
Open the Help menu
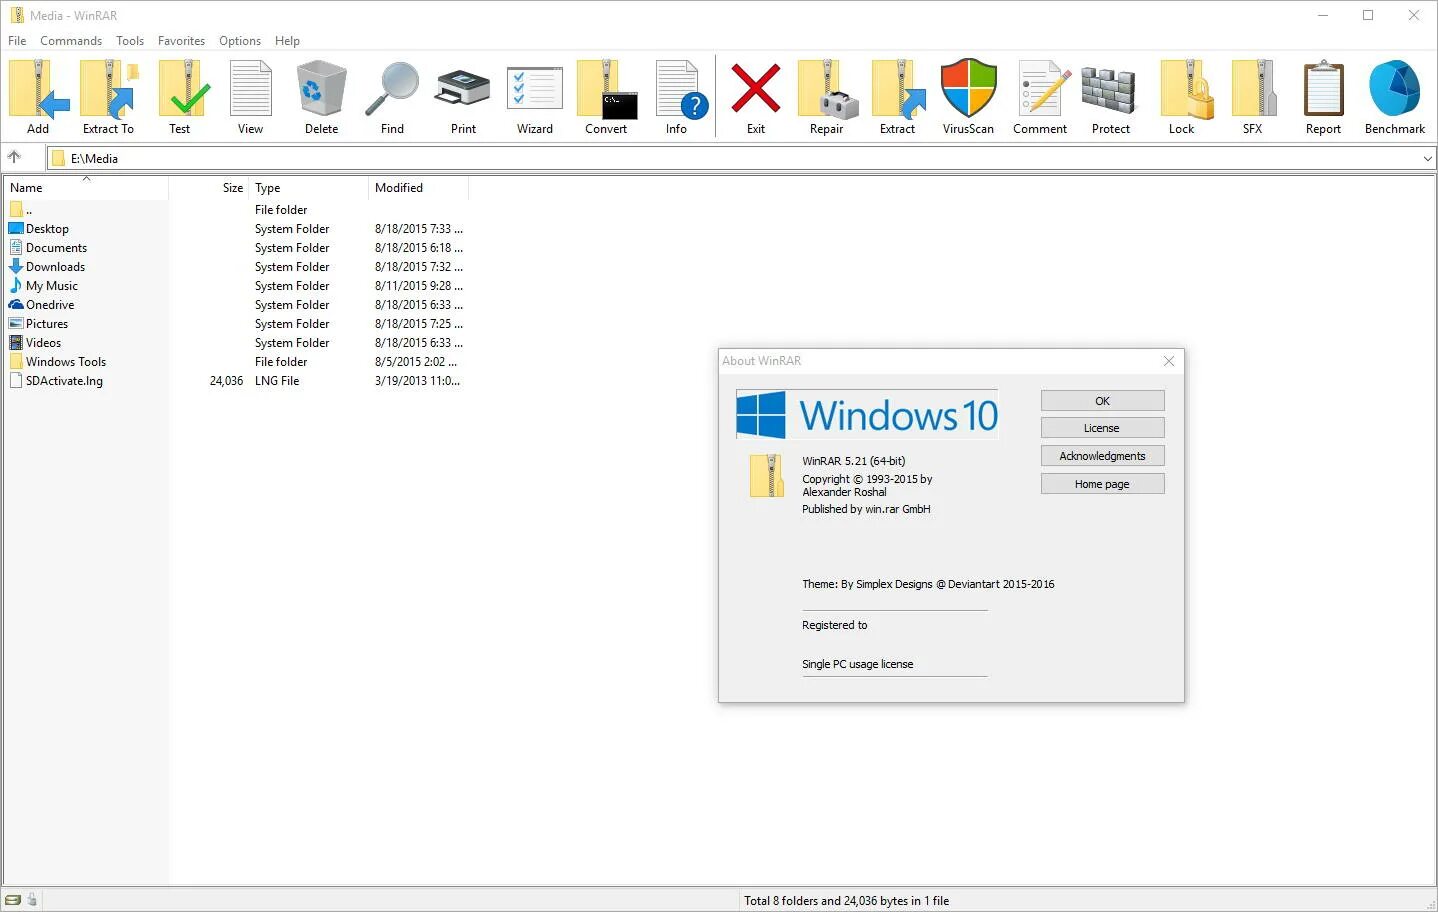click(287, 41)
